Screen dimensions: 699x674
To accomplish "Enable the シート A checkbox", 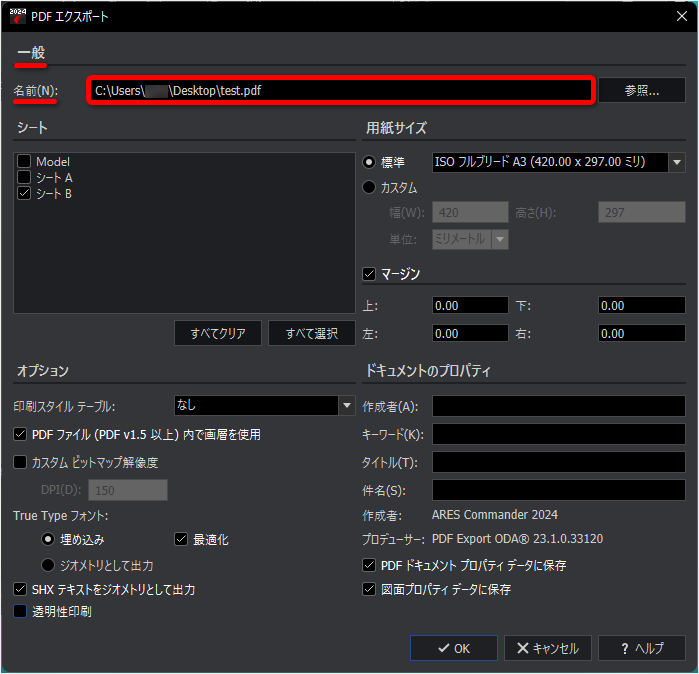I will (x=24, y=177).
